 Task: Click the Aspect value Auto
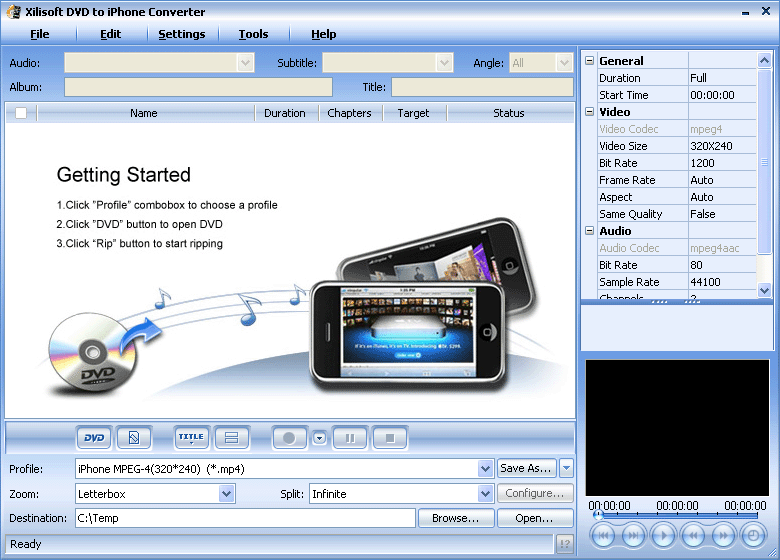point(722,197)
